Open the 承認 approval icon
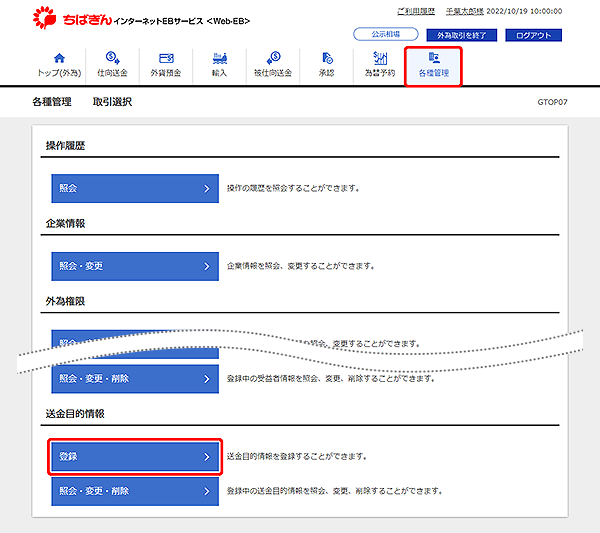The height and width of the screenshot is (533, 600). (x=327, y=58)
